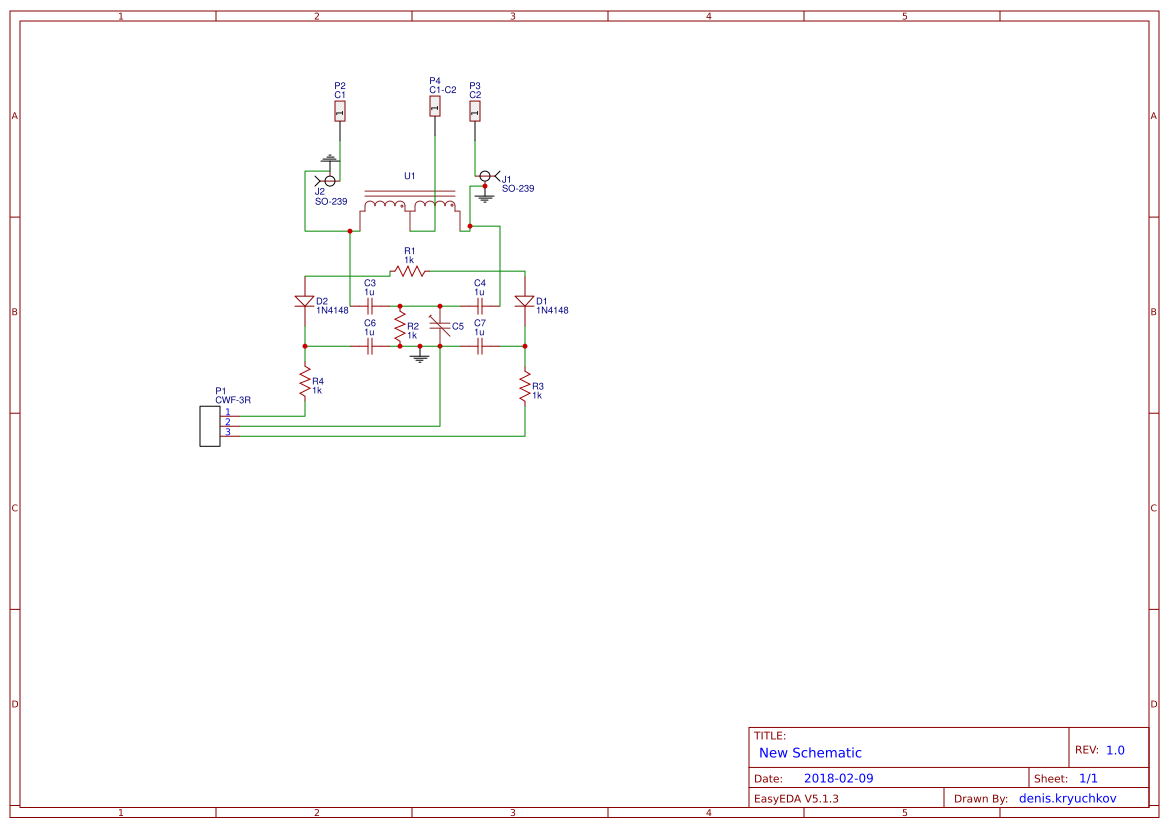Click resistor R3 symbol
1169x828 pixels.
(524, 386)
